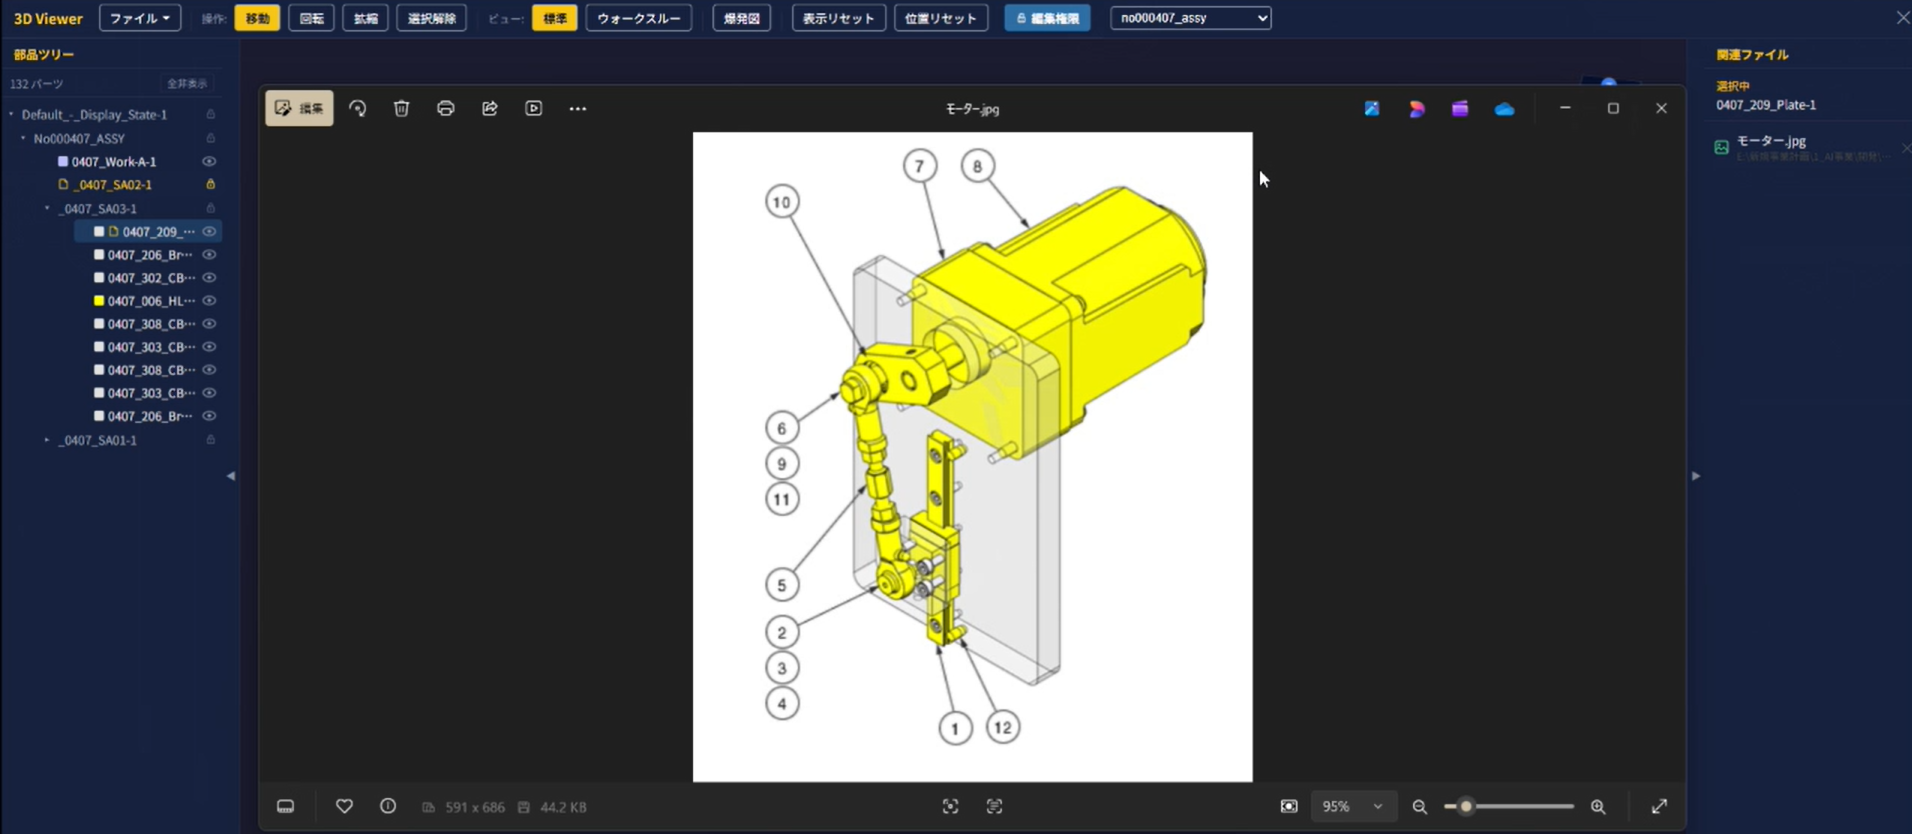Image resolution: width=1912 pixels, height=834 pixels.
Task: Mark image as favorite with heart icon
Action: (x=344, y=806)
